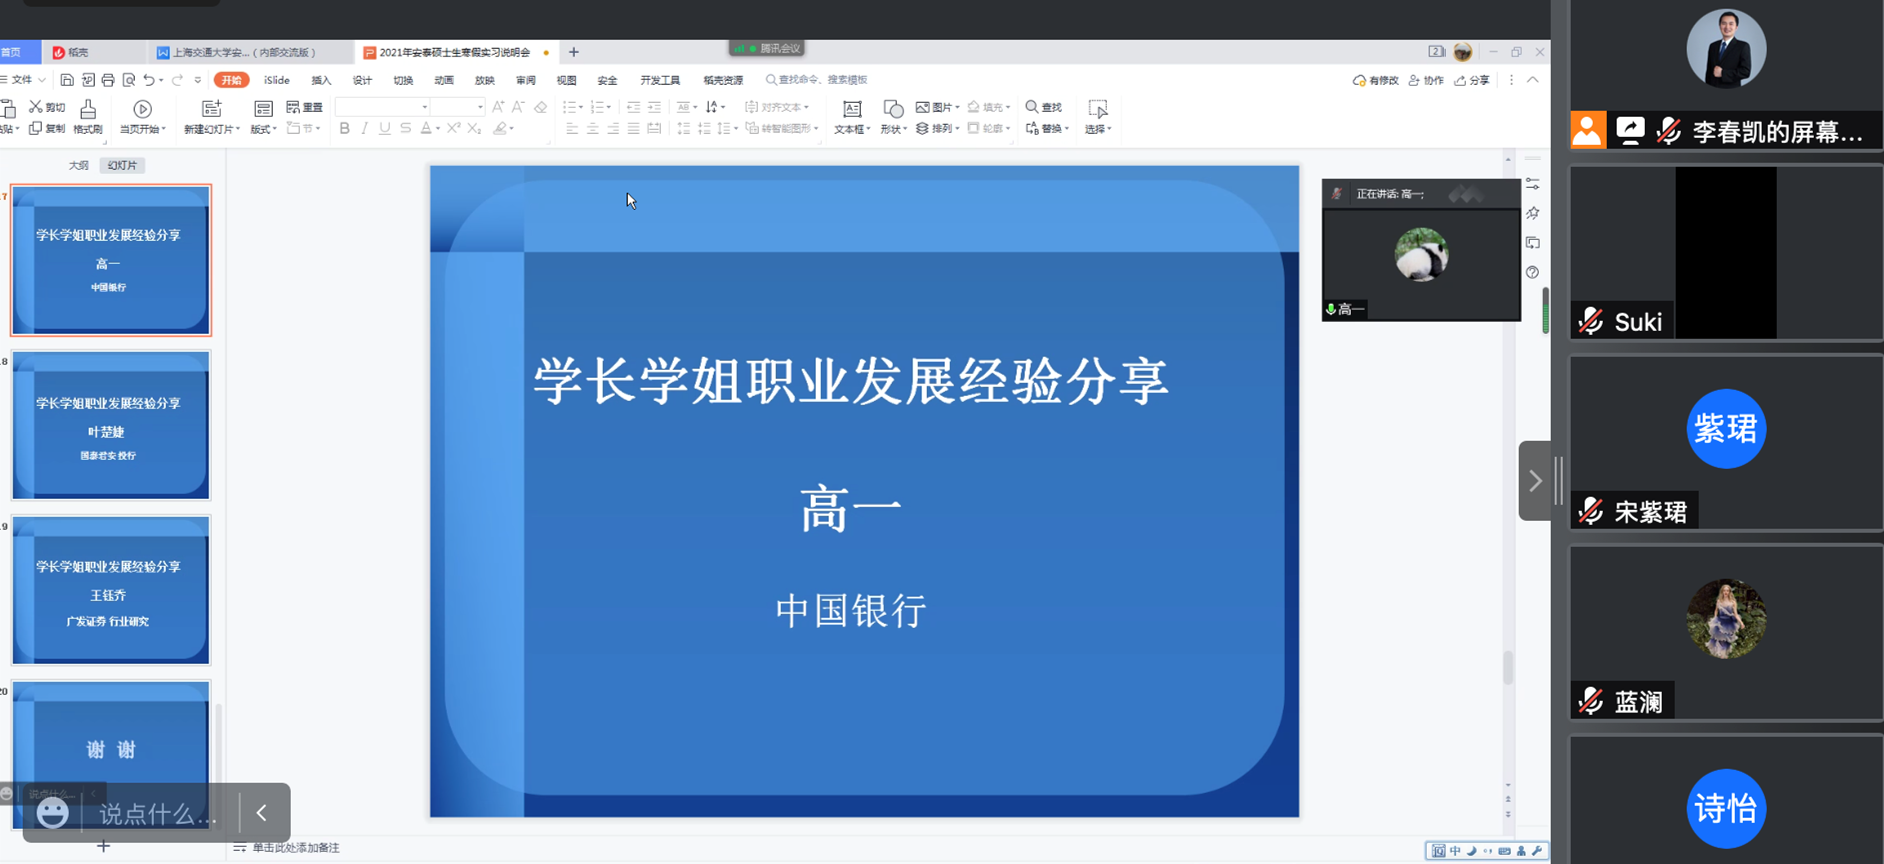Open the bullet list dropdown
The image size is (1884, 864).
[581, 107]
